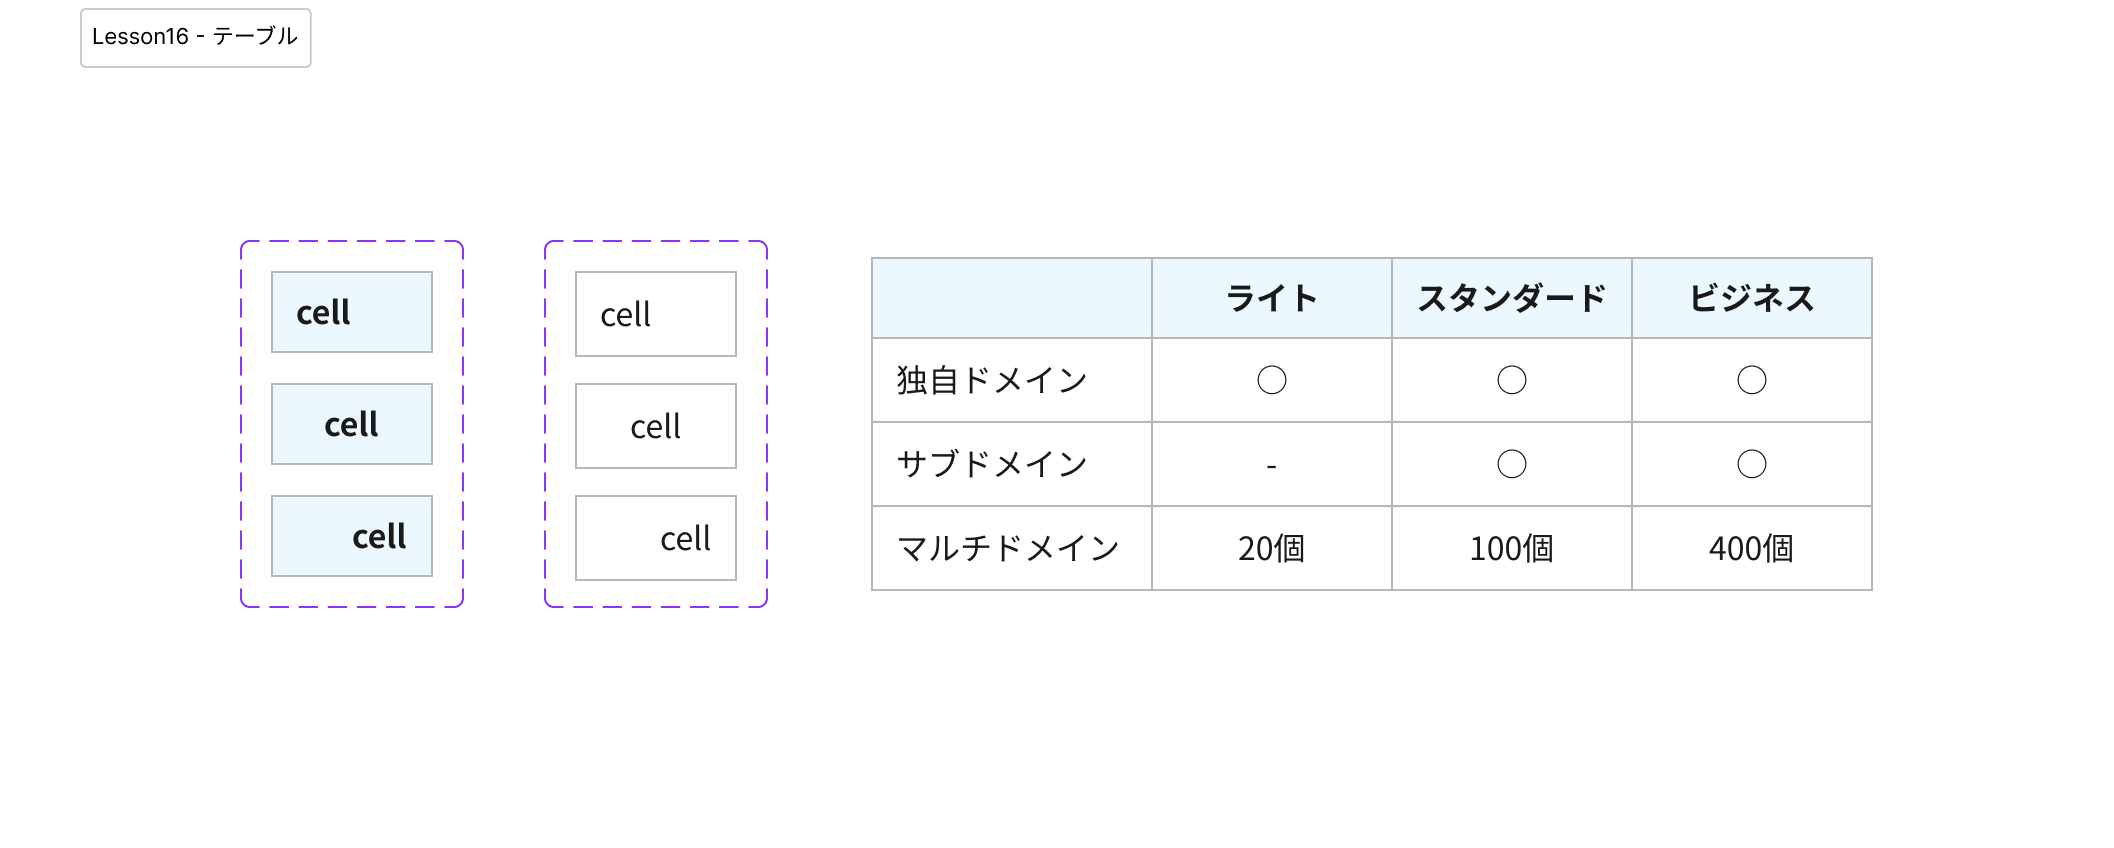The height and width of the screenshot is (848, 2114).
Task: Click the ライト column header
Action: [x=1271, y=298]
